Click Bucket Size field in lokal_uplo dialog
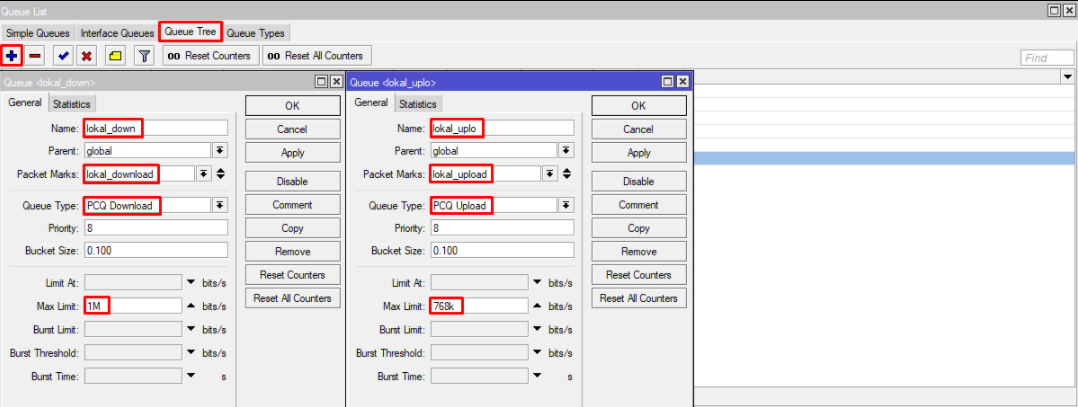Screen dimensions: 1078x407 tap(502, 251)
